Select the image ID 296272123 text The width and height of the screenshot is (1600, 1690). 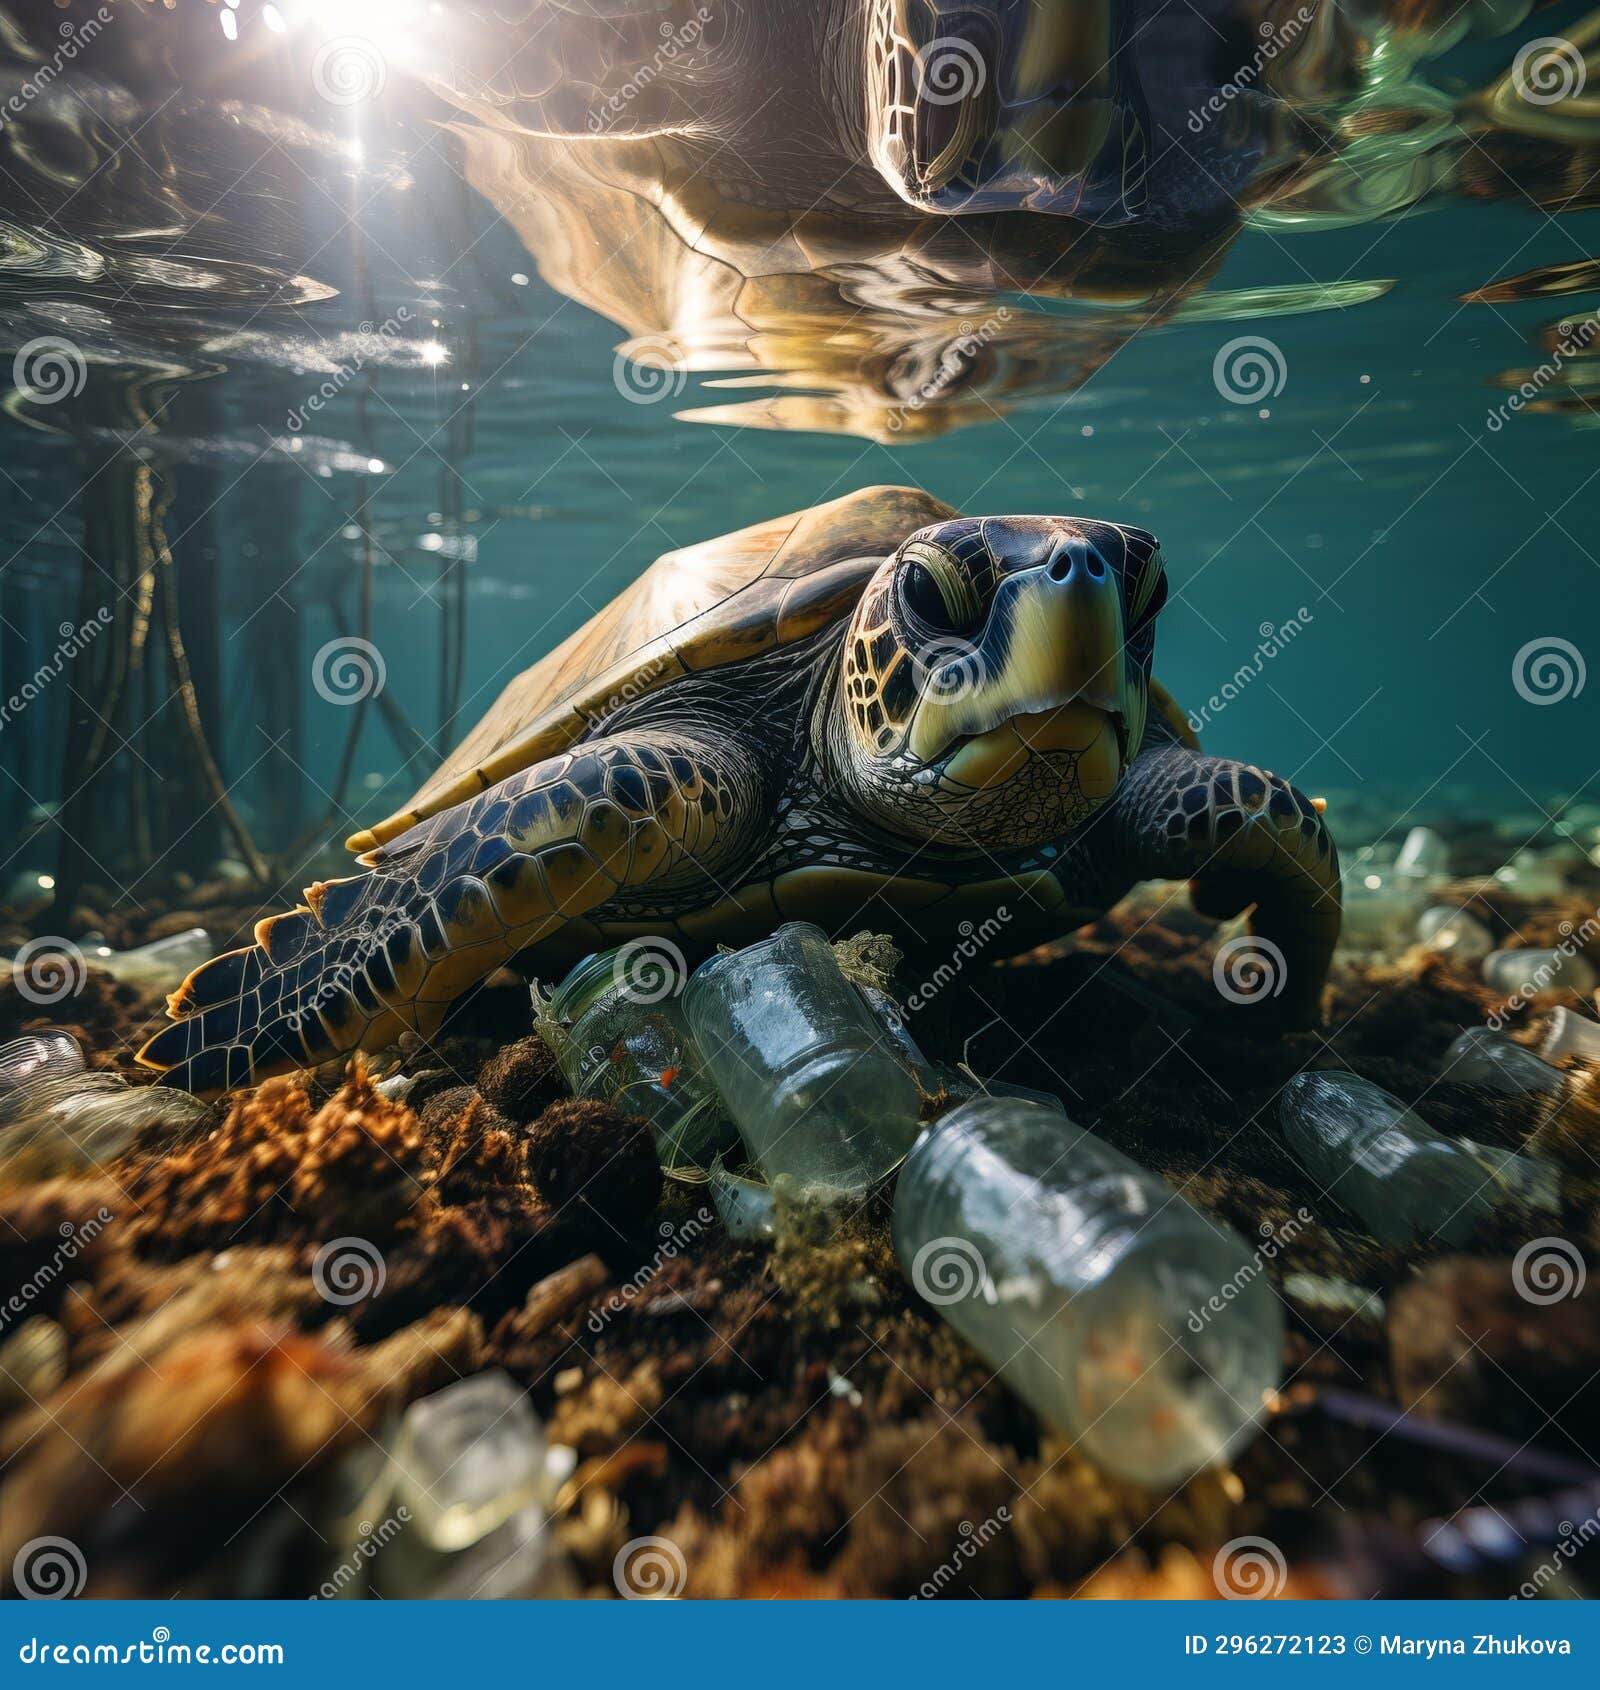(1263, 1645)
